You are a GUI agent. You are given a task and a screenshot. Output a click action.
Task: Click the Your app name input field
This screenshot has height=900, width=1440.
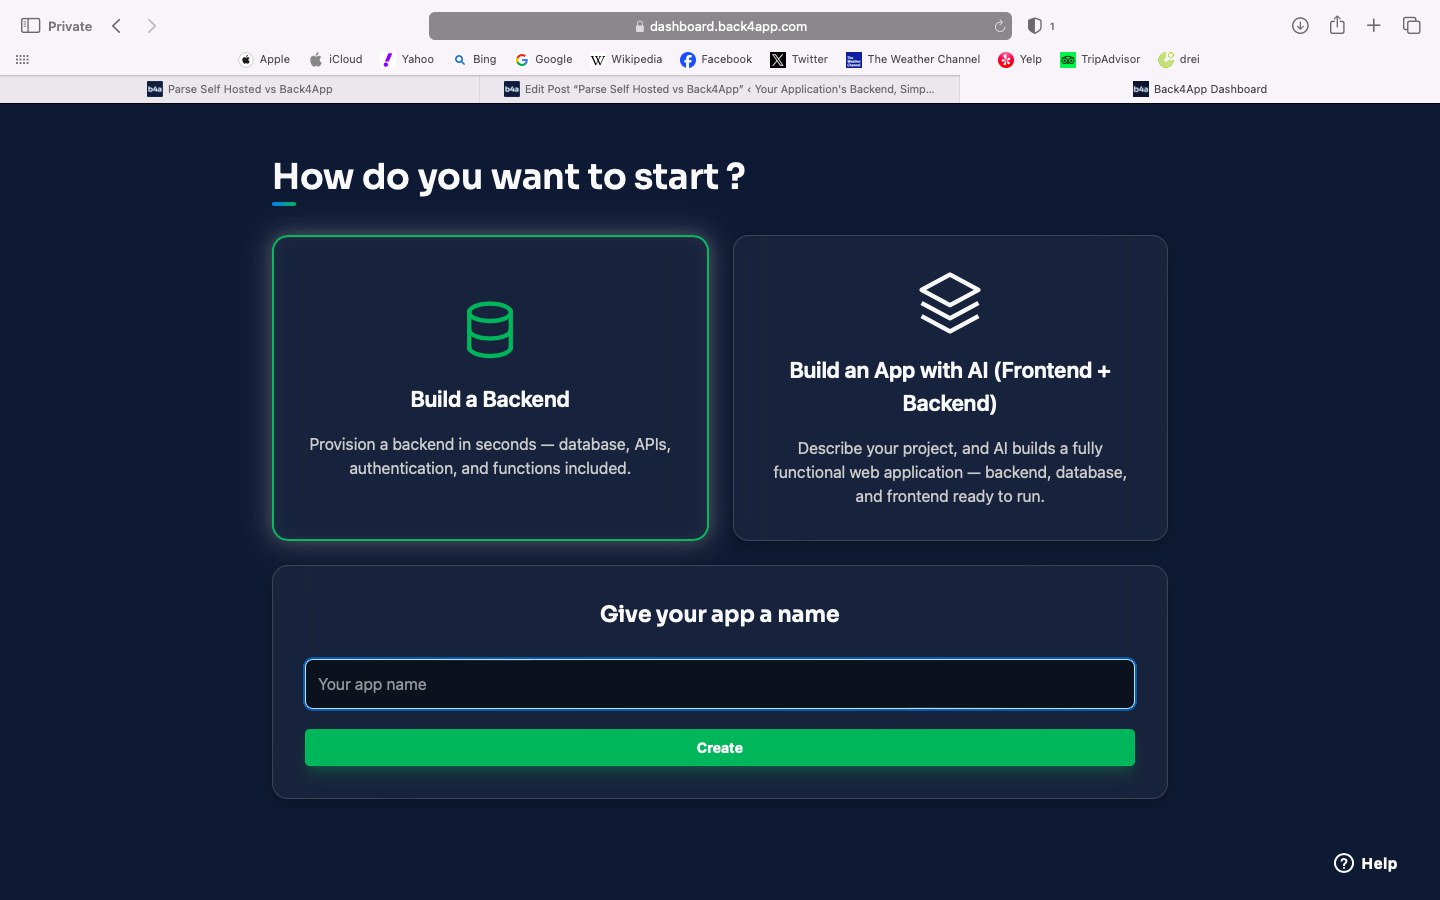tap(719, 684)
